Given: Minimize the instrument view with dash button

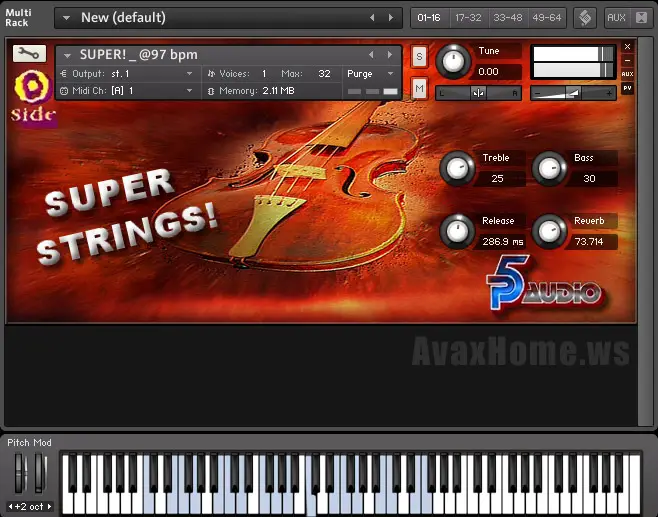Looking at the screenshot, I should pyautogui.click(x=627, y=60).
